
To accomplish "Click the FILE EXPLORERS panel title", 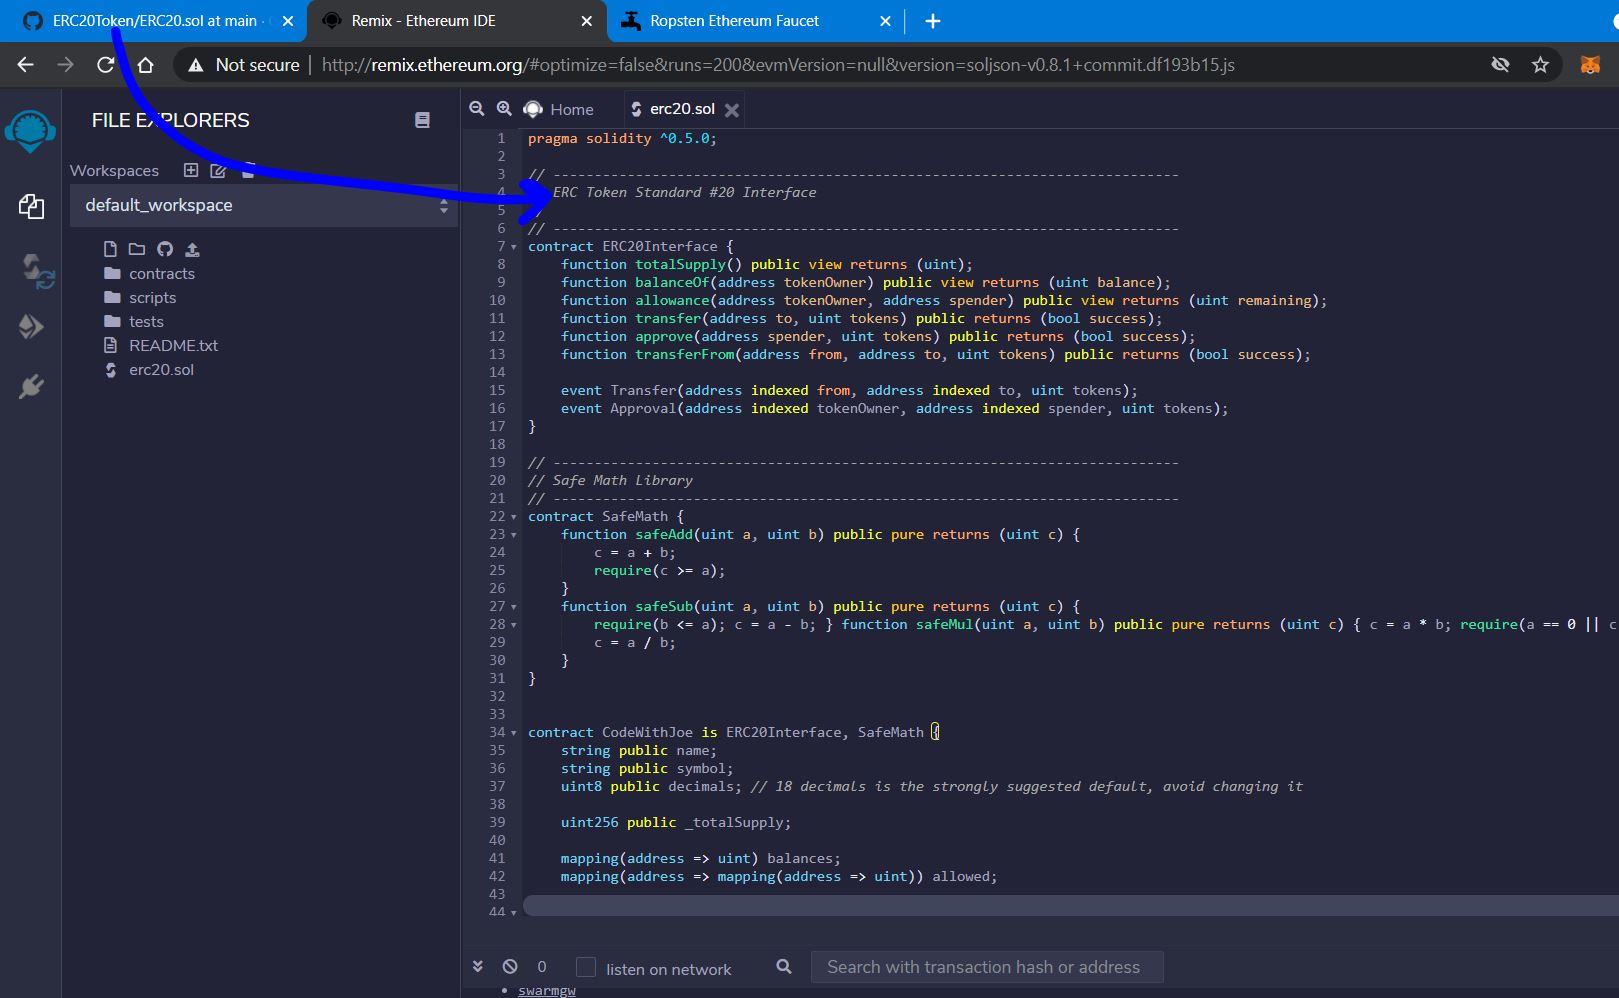I will click(x=171, y=120).
